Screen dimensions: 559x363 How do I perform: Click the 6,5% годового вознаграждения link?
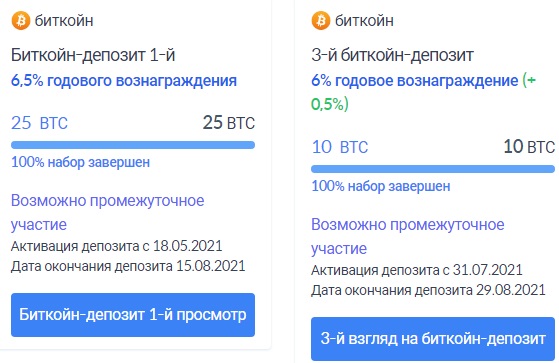tap(124, 81)
